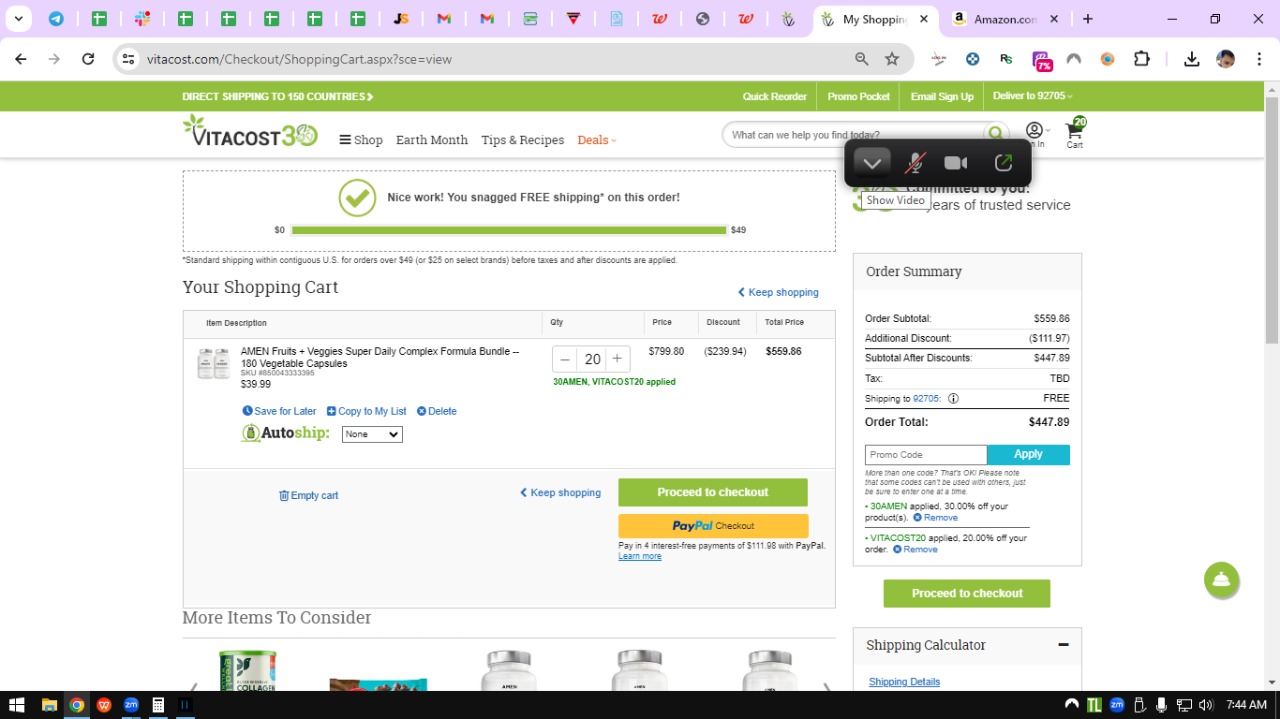Open browser extensions puzzle icon
The height and width of the screenshot is (719, 1280).
click(1141, 59)
